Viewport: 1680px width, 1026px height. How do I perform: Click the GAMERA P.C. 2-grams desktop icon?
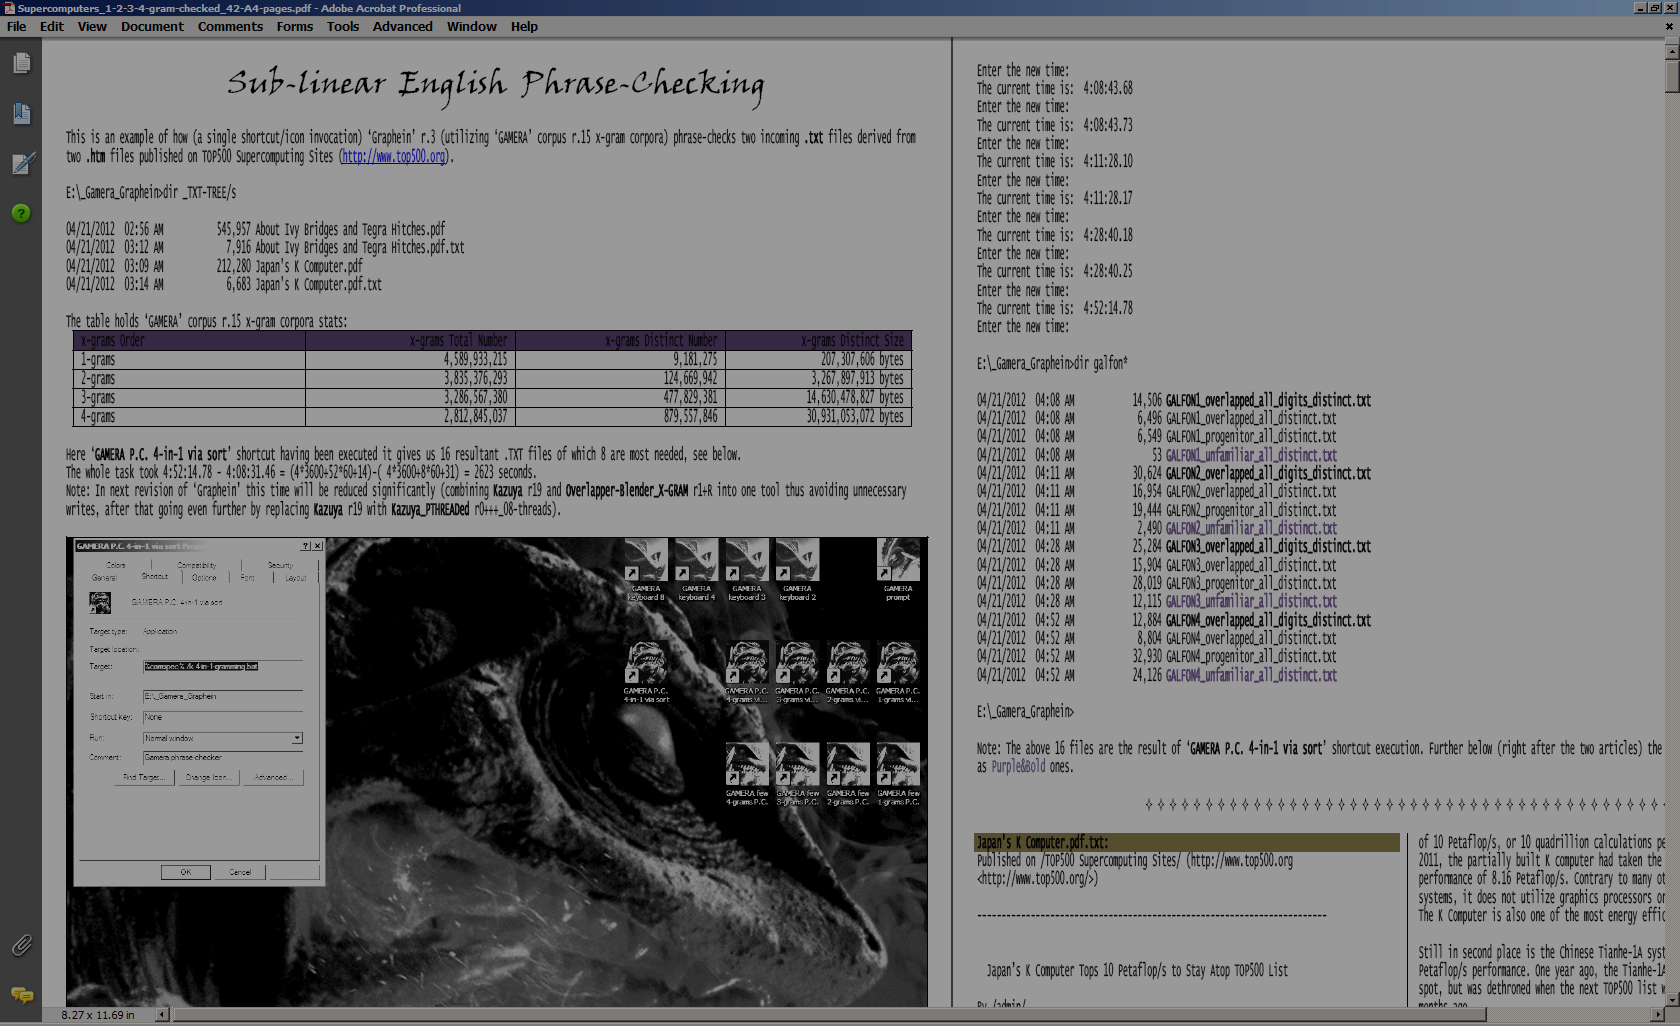click(x=848, y=672)
